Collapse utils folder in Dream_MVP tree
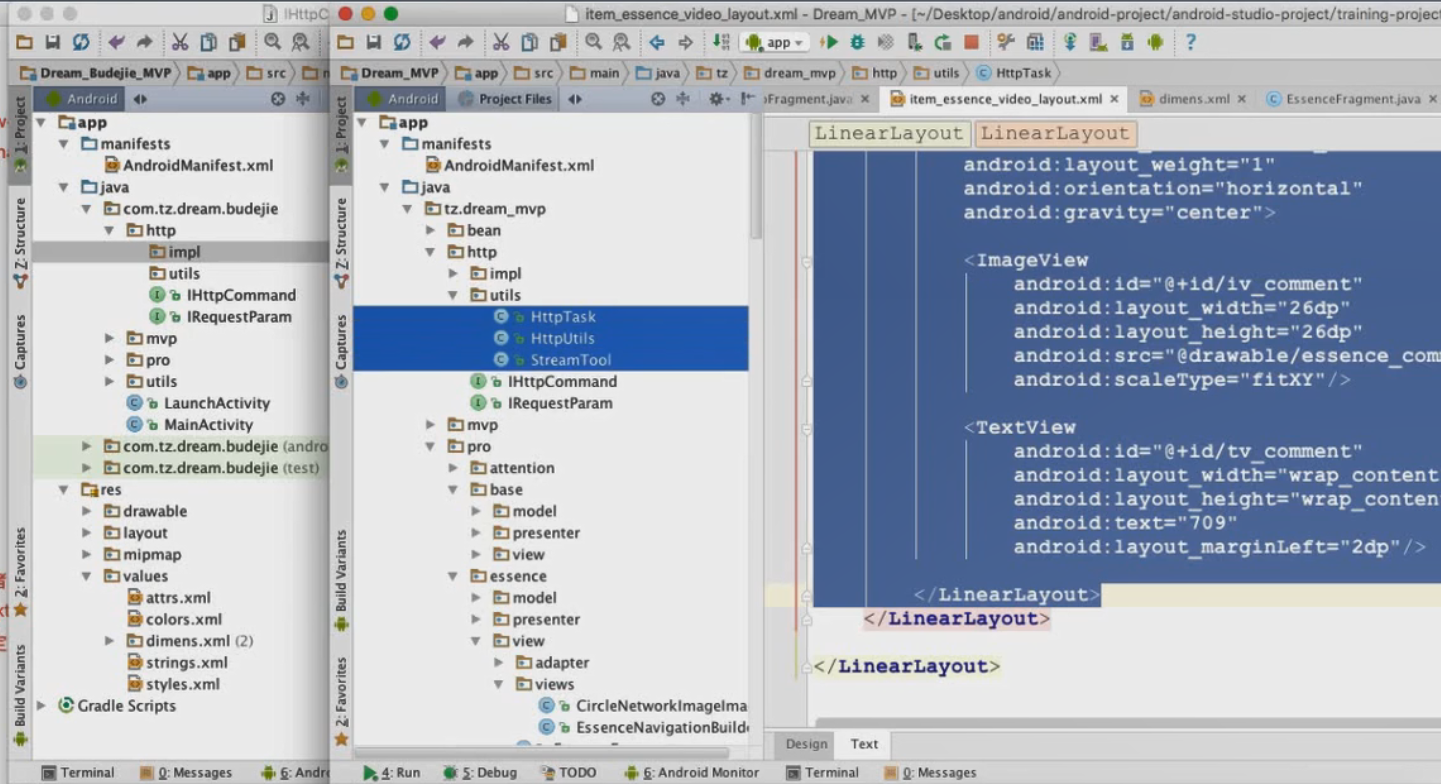1441x784 pixels. 452,295
